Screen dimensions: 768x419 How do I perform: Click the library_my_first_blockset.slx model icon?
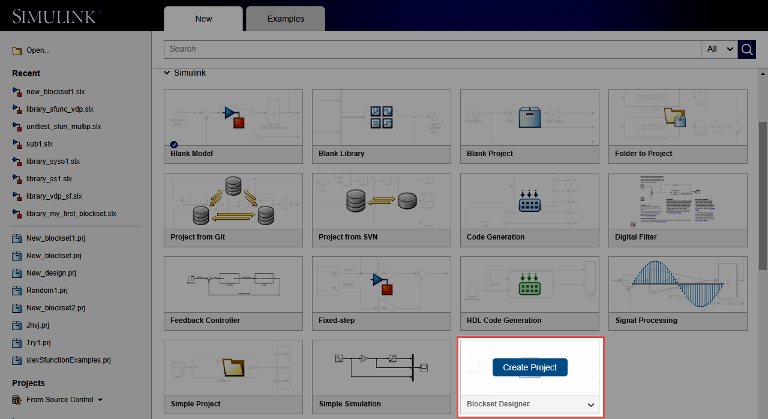tap(17, 214)
